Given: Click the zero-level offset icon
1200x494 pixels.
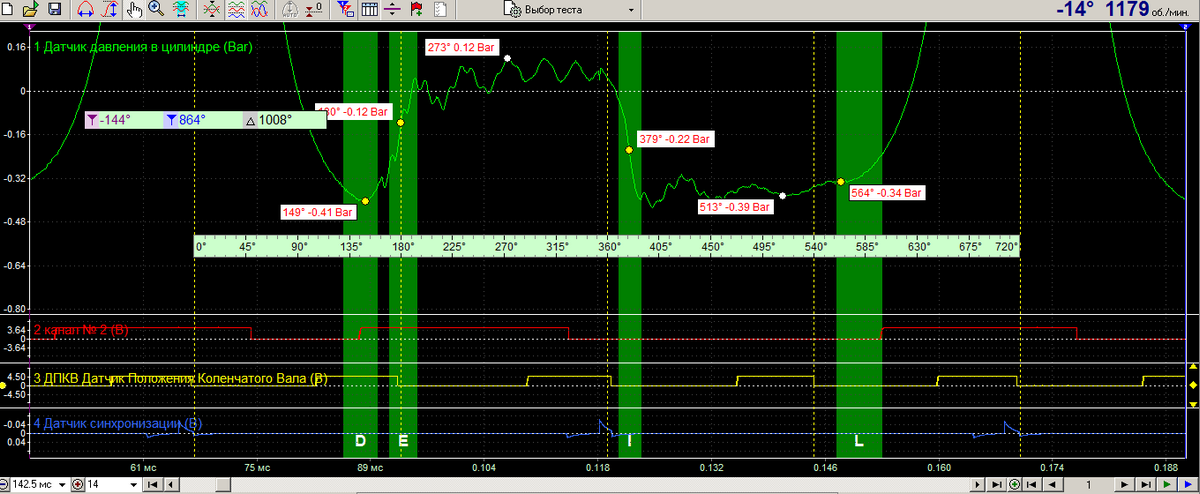Looking at the screenshot, I should click(x=313, y=10).
